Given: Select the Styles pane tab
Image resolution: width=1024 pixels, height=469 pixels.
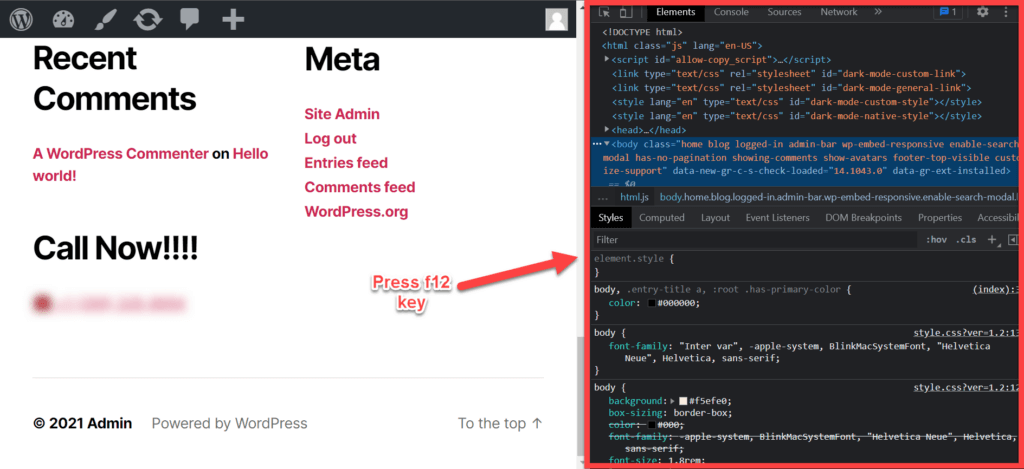Looking at the screenshot, I should 611,218.
